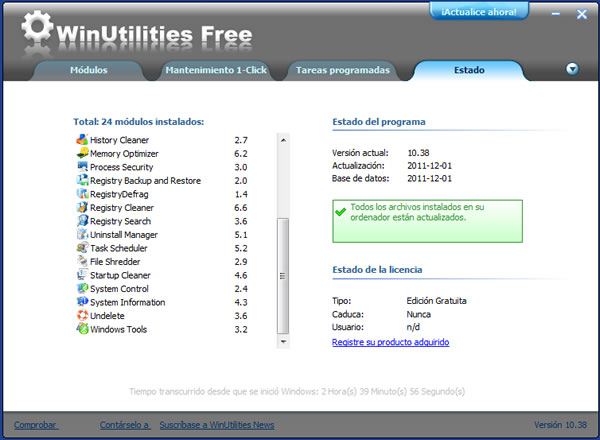The image size is (600, 440).
Task: Click the Registry Search module icon
Action: pos(82,221)
